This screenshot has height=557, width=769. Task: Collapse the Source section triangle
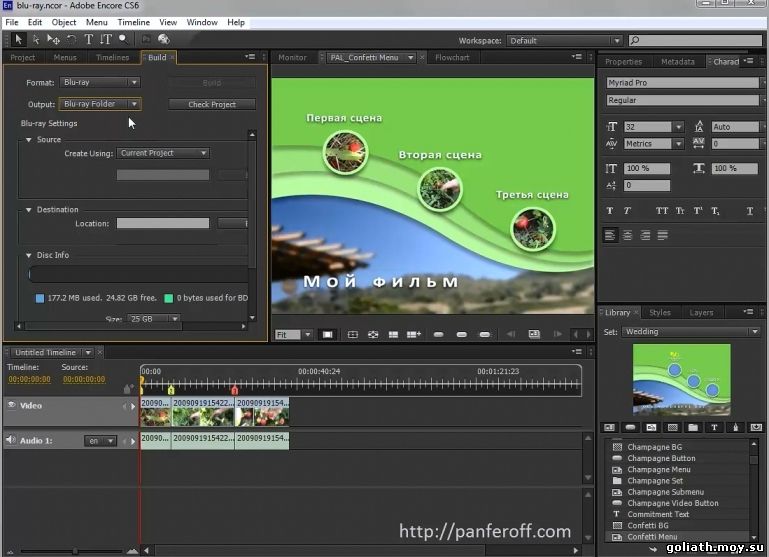pyautogui.click(x=29, y=140)
